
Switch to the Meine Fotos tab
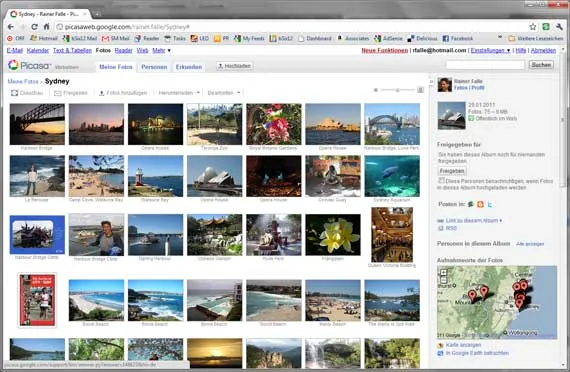pyautogui.click(x=116, y=67)
